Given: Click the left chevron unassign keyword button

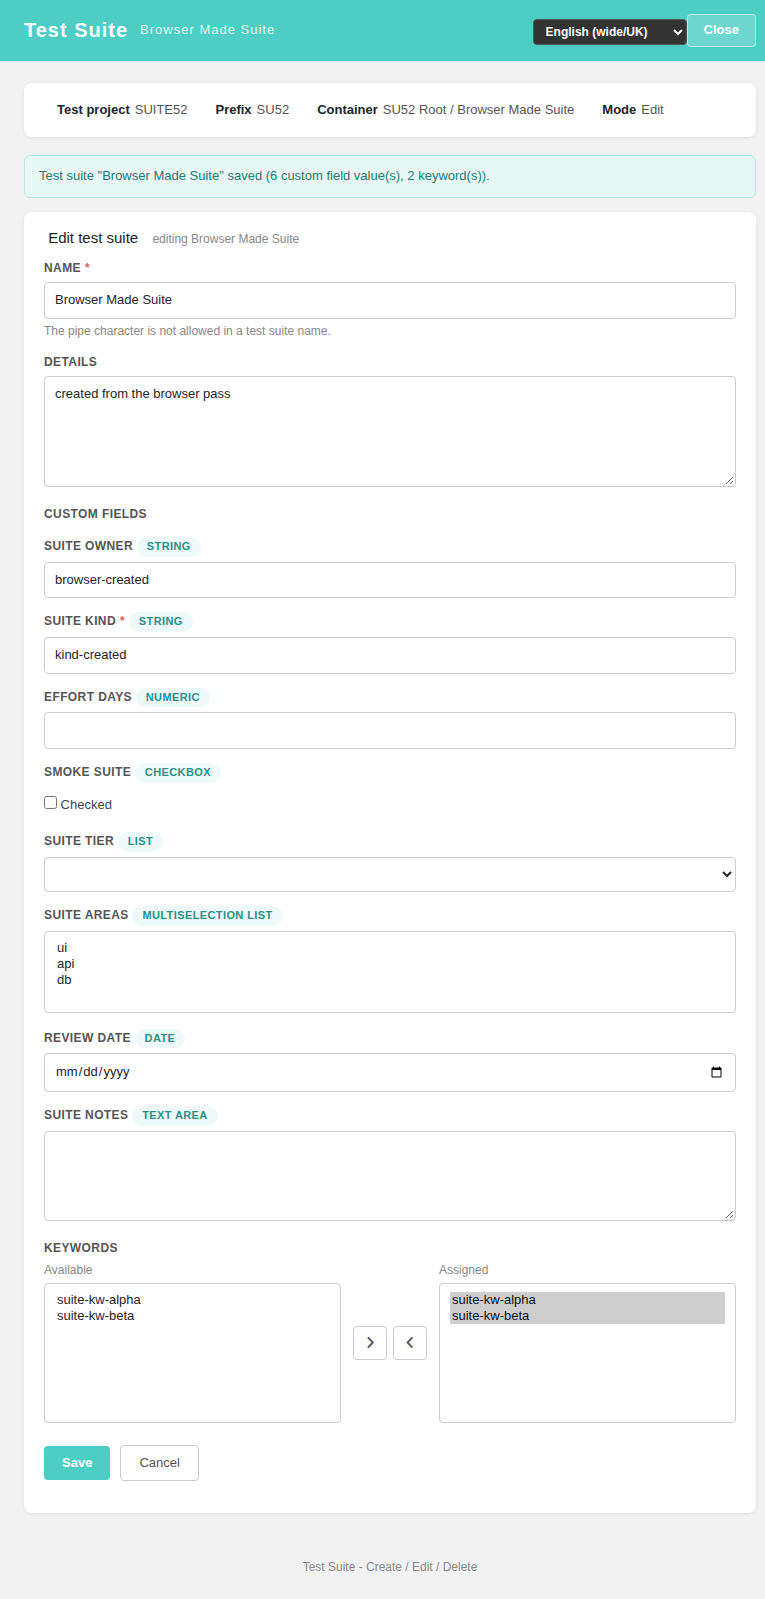Looking at the screenshot, I should [410, 1343].
